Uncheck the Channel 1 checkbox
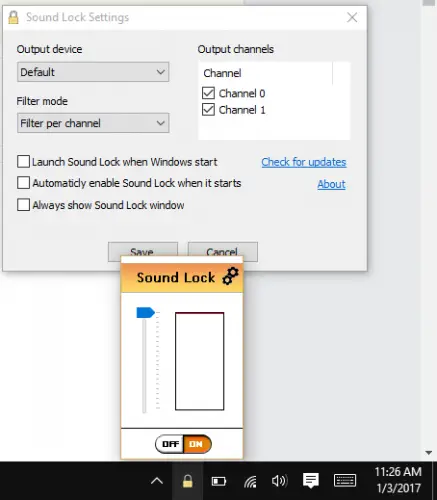 [208, 109]
